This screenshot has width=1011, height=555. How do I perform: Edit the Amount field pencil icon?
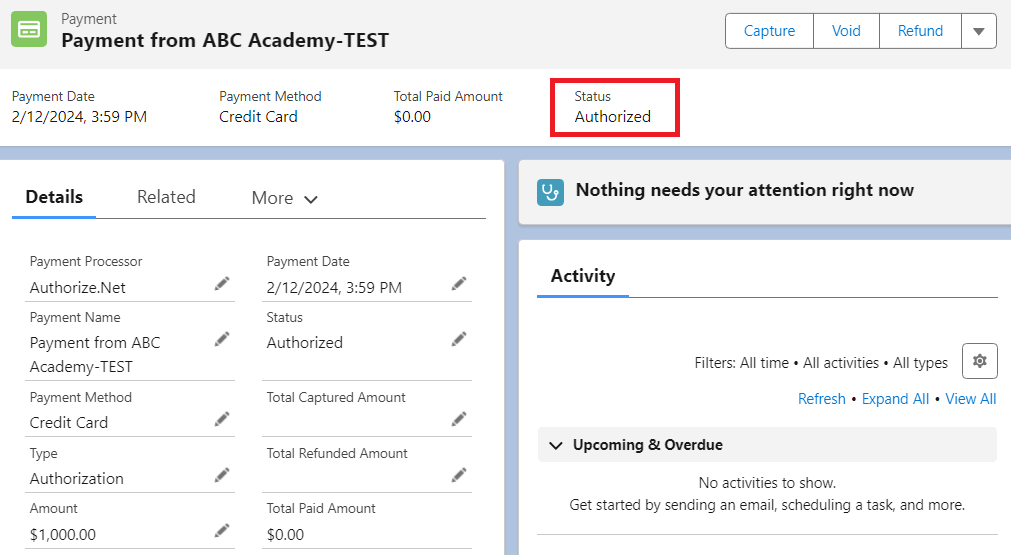point(222,530)
